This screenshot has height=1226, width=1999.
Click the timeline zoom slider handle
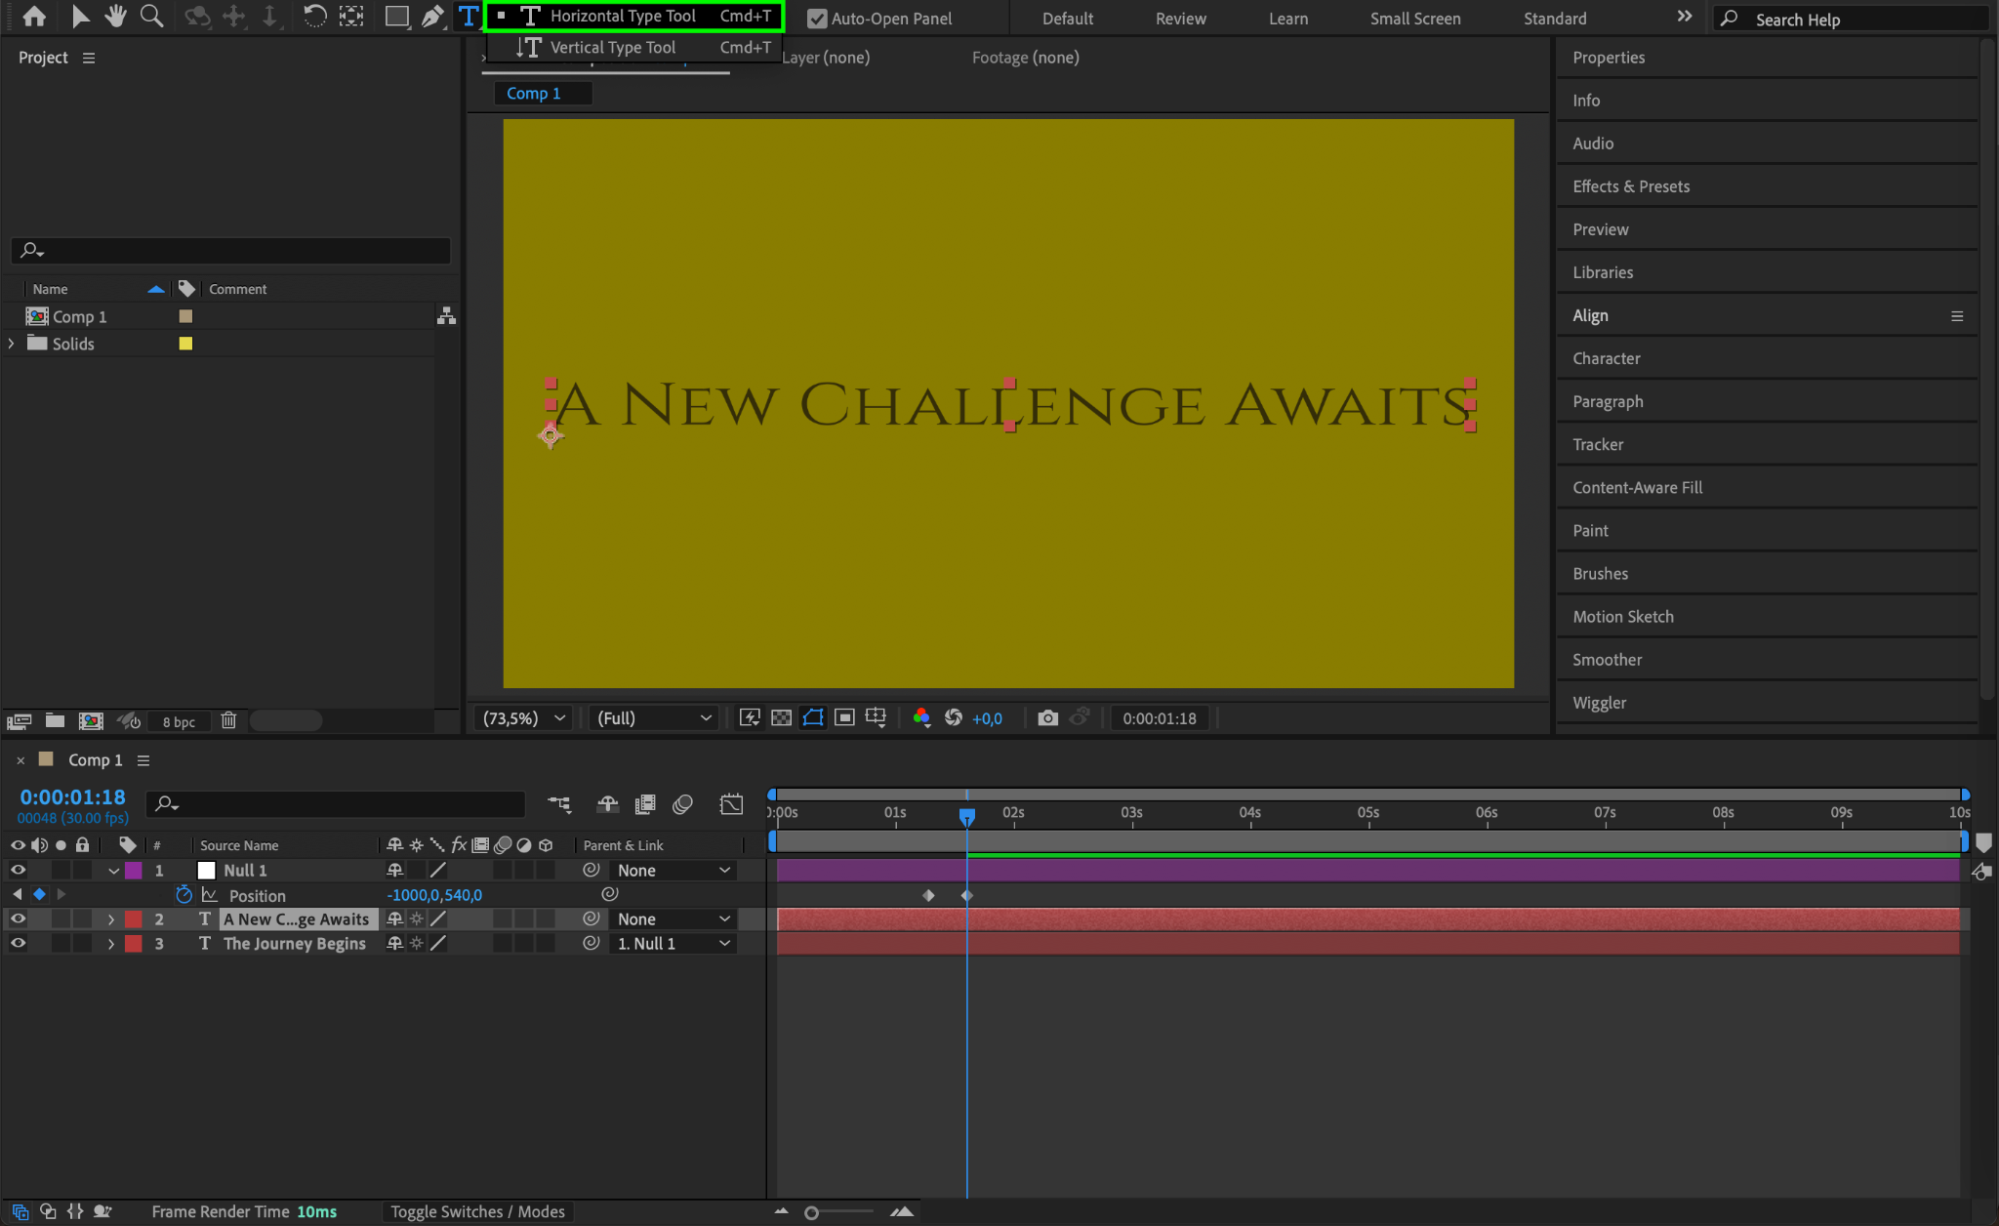pyautogui.click(x=812, y=1213)
